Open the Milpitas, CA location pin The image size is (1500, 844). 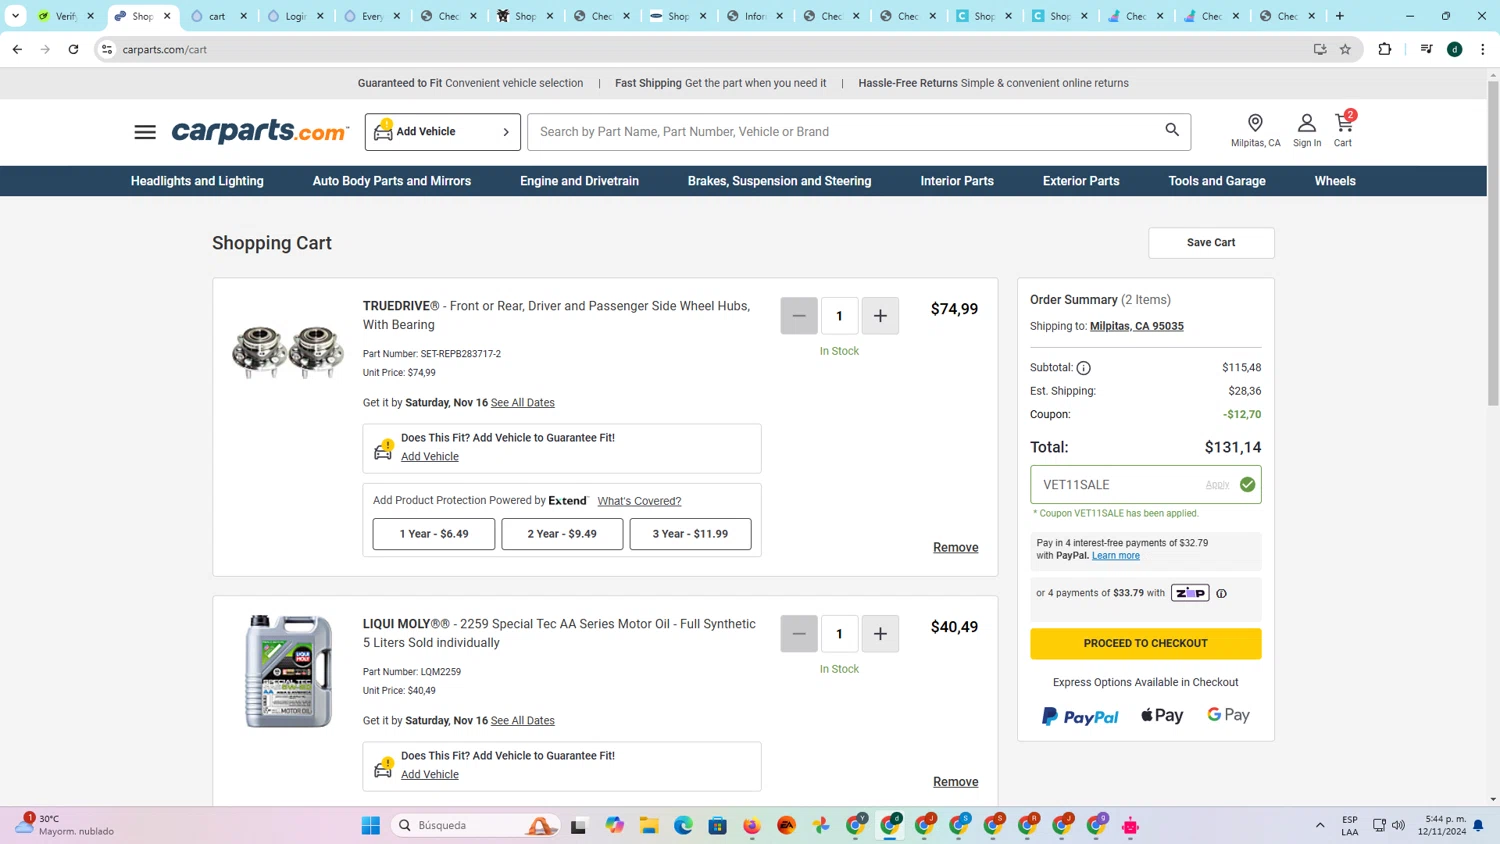[1255, 130]
